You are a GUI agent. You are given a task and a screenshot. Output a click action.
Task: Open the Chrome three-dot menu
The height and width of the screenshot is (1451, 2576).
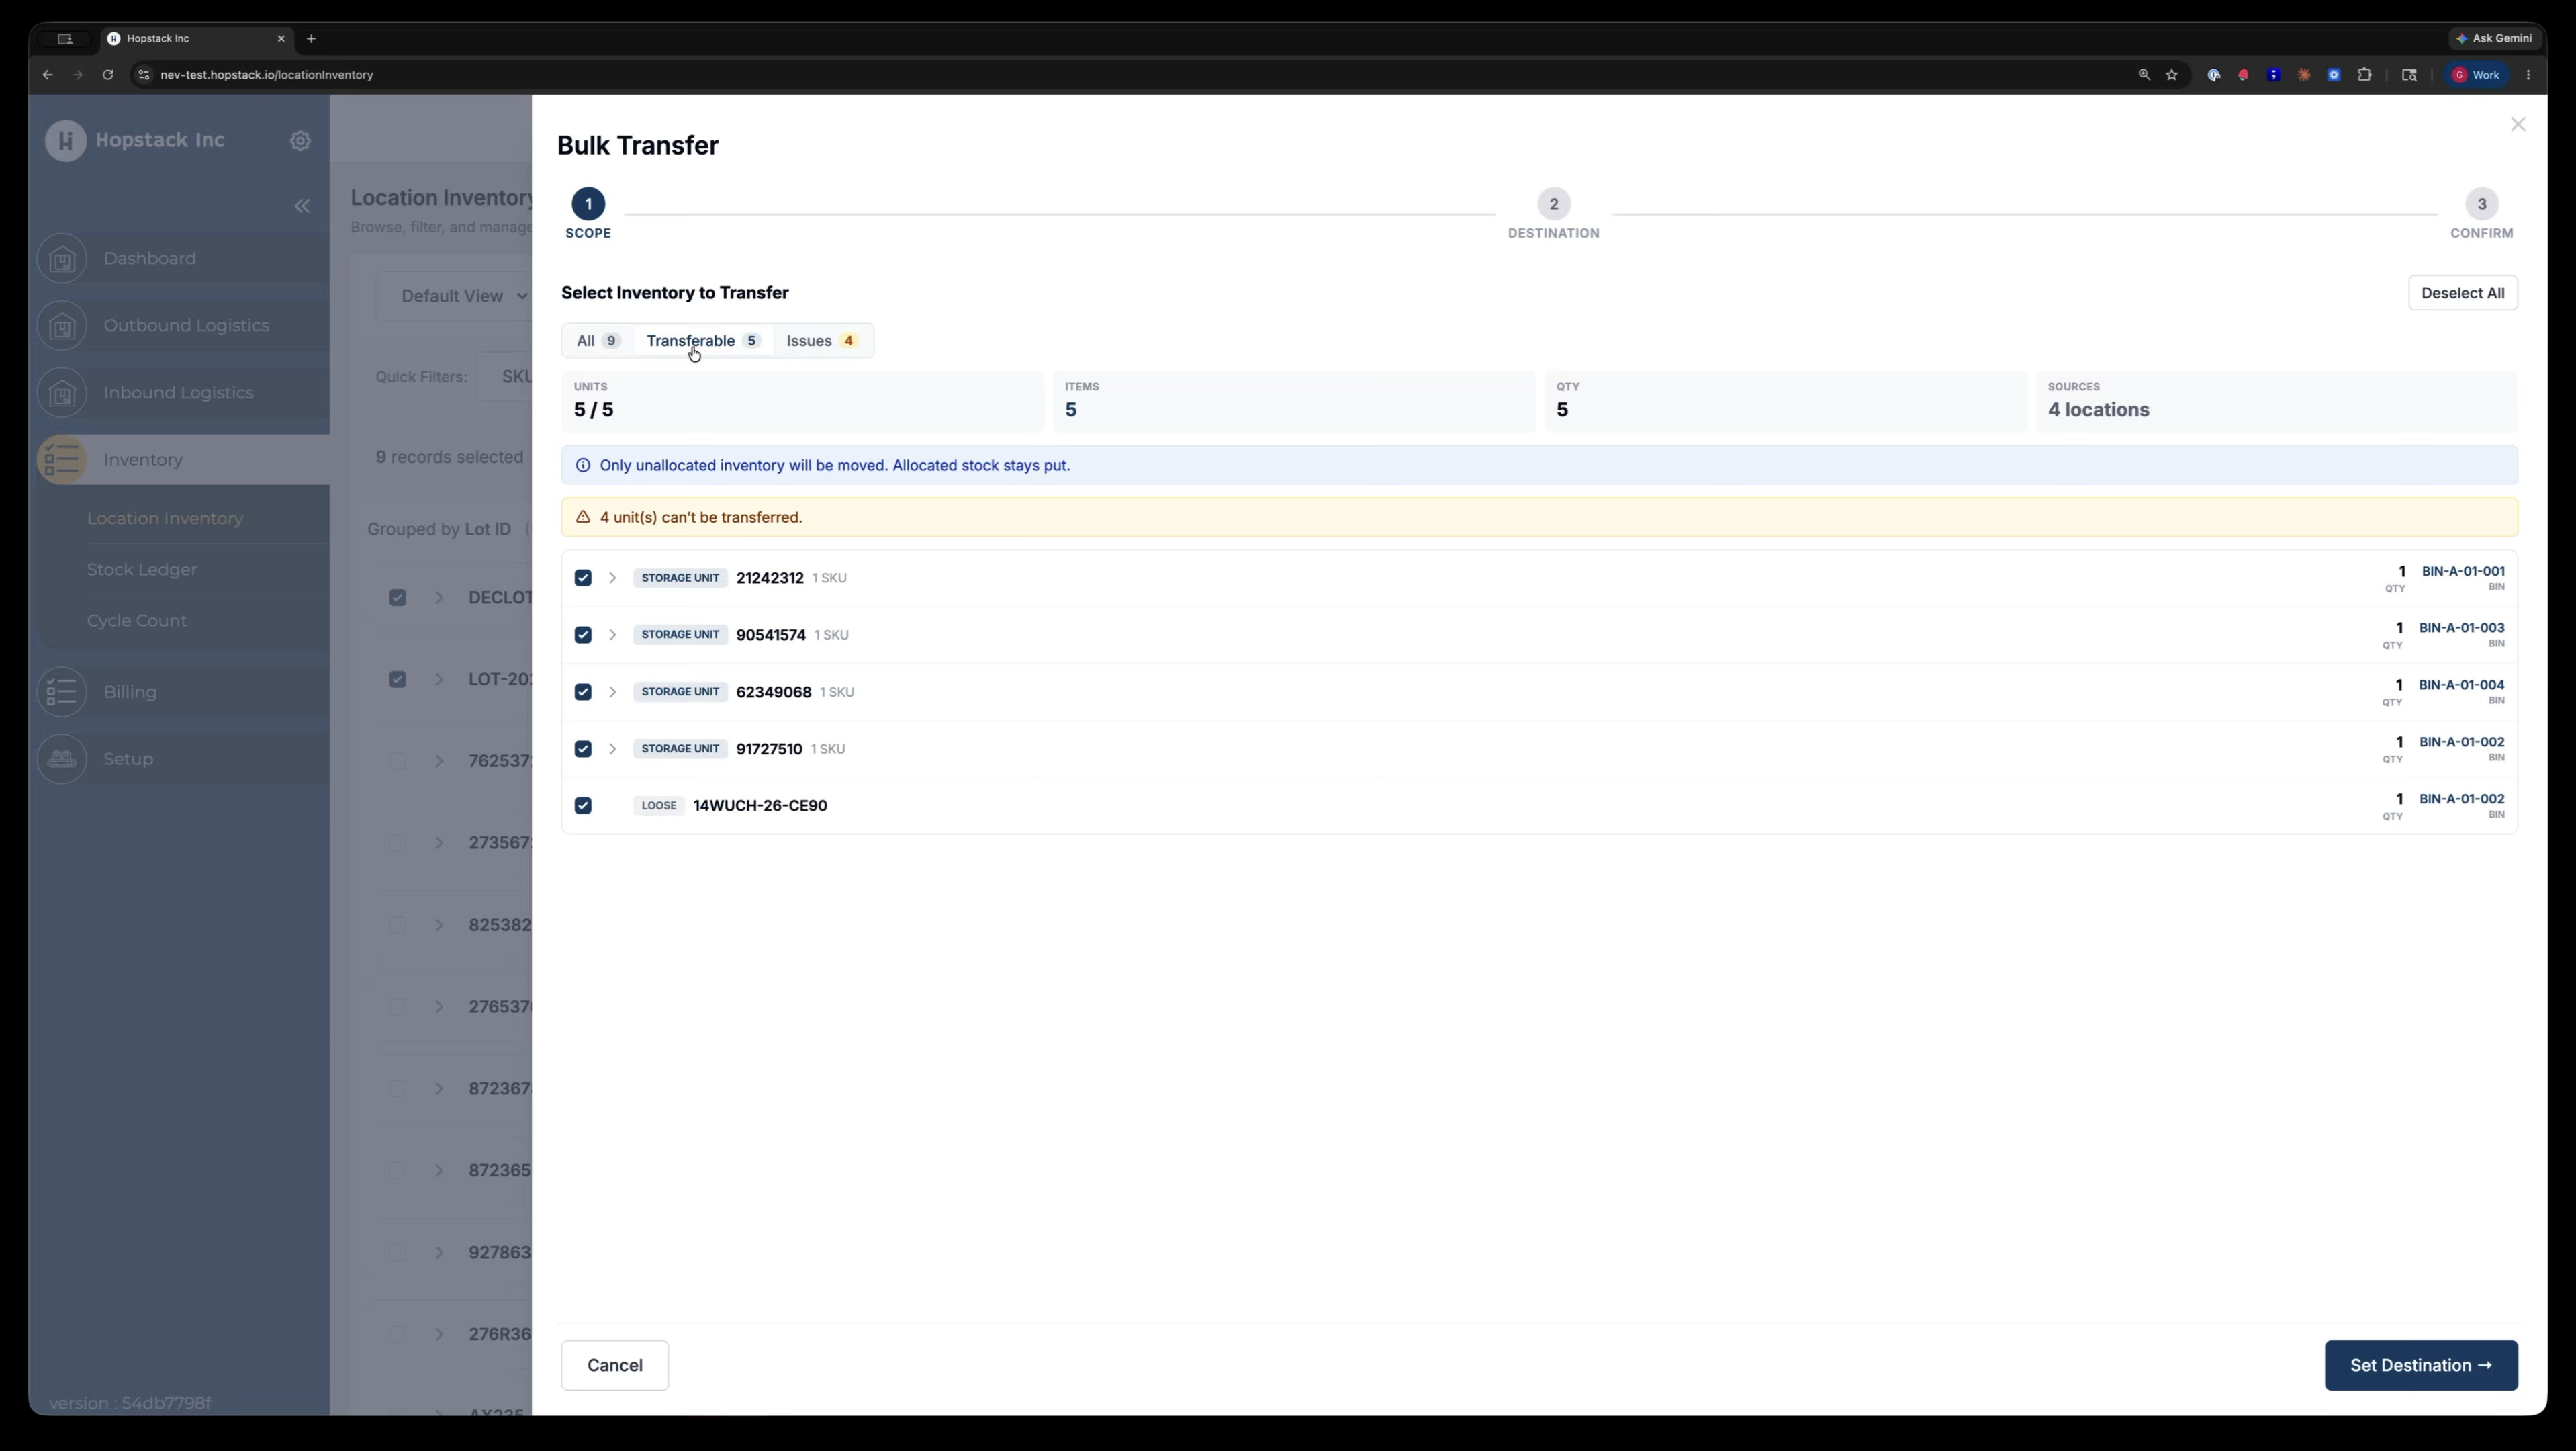tap(2529, 75)
